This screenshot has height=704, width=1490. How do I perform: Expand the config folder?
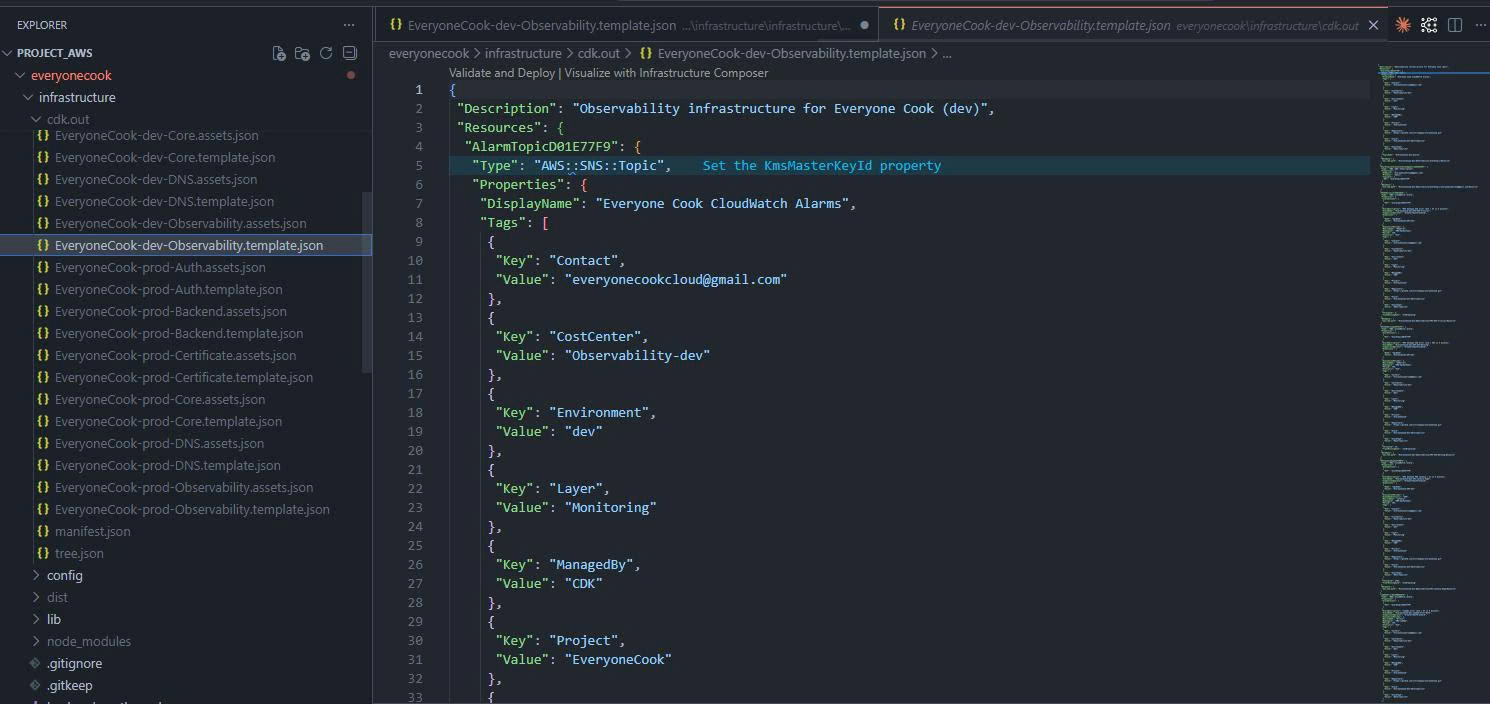pos(36,575)
